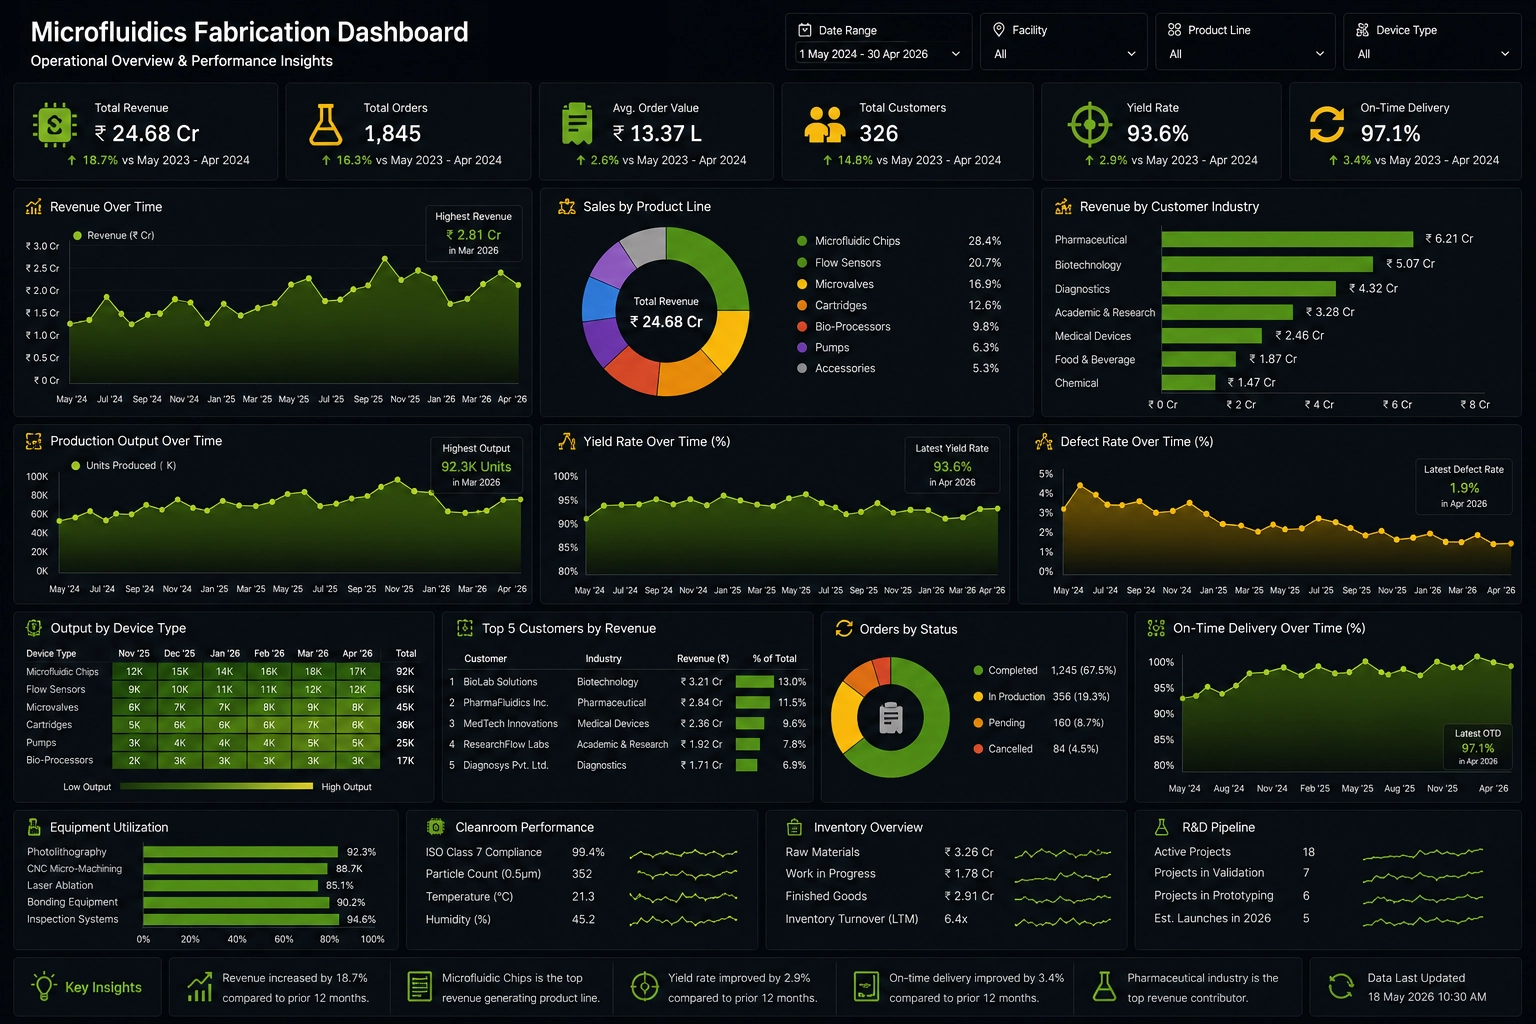Toggle the Revenue (₹ Cr) chart legend
This screenshot has width=1536, height=1024.
click(x=114, y=236)
